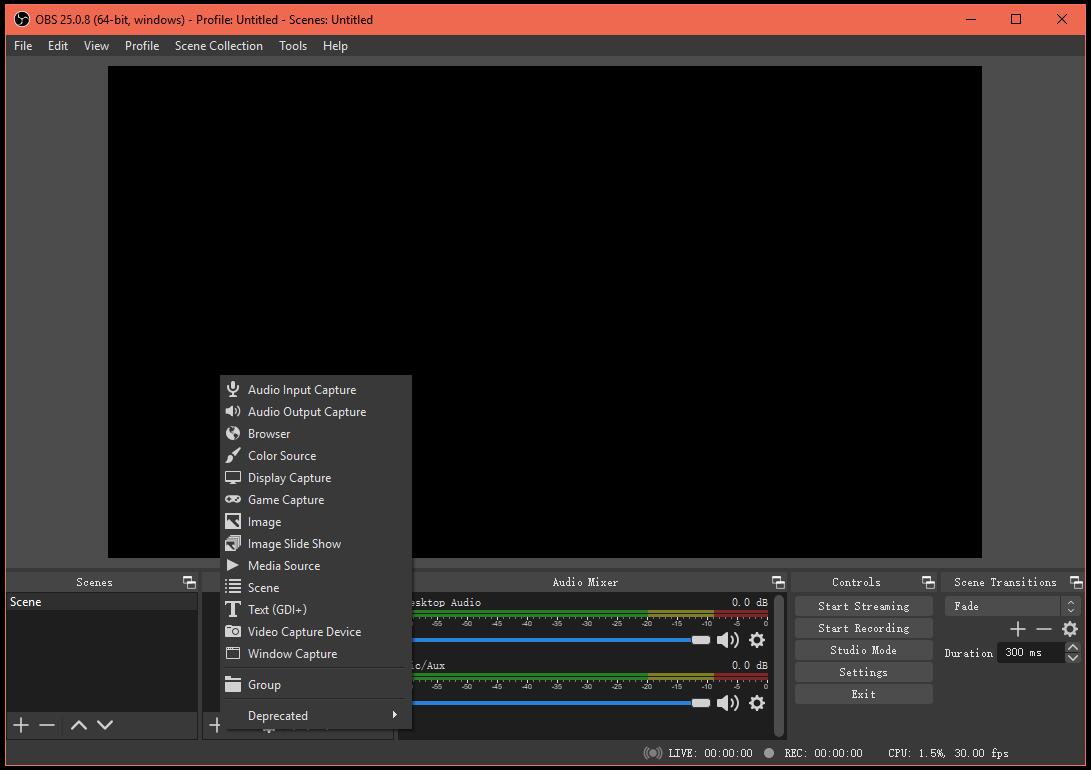Pop out the Audio Mixer dock
The width and height of the screenshot is (1091, 770).
click(779, 582)
